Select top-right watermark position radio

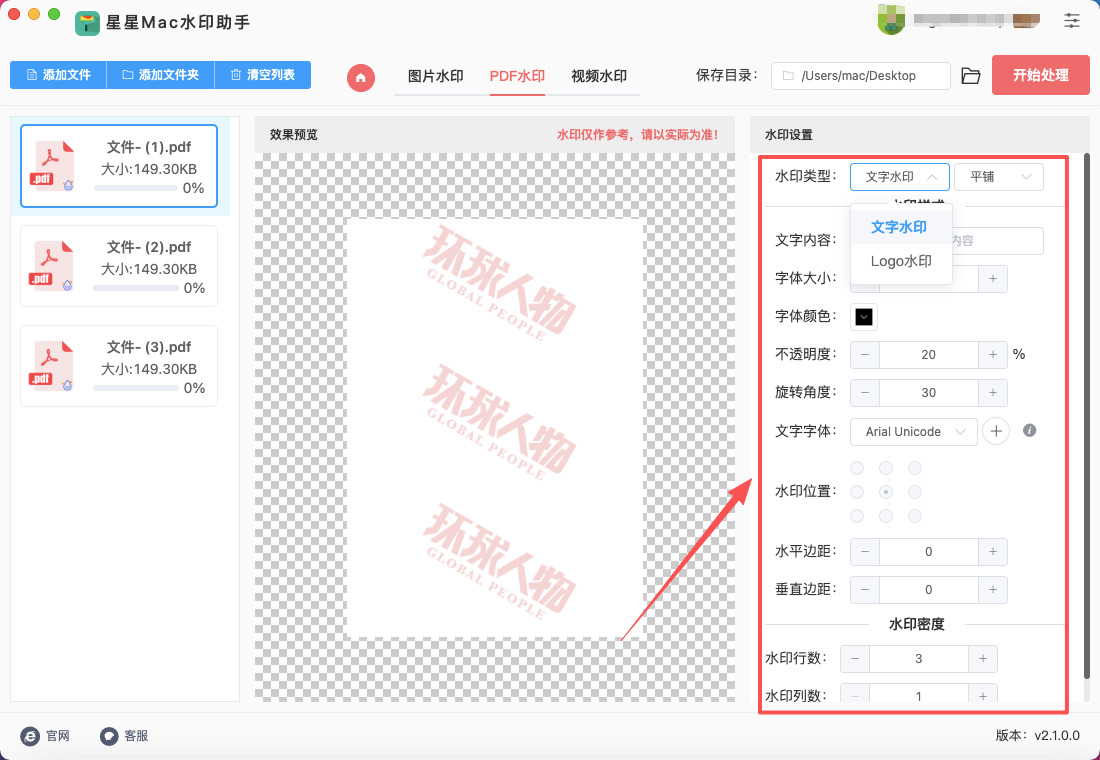coord(915,468)
